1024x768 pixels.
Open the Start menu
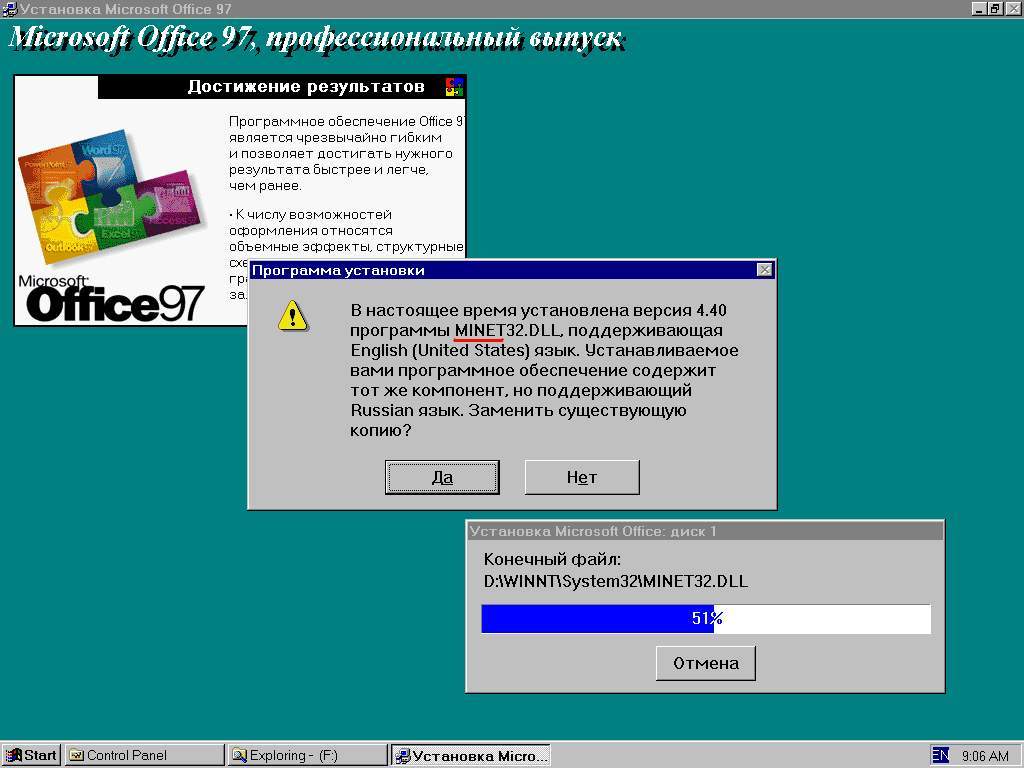(31, 755)
